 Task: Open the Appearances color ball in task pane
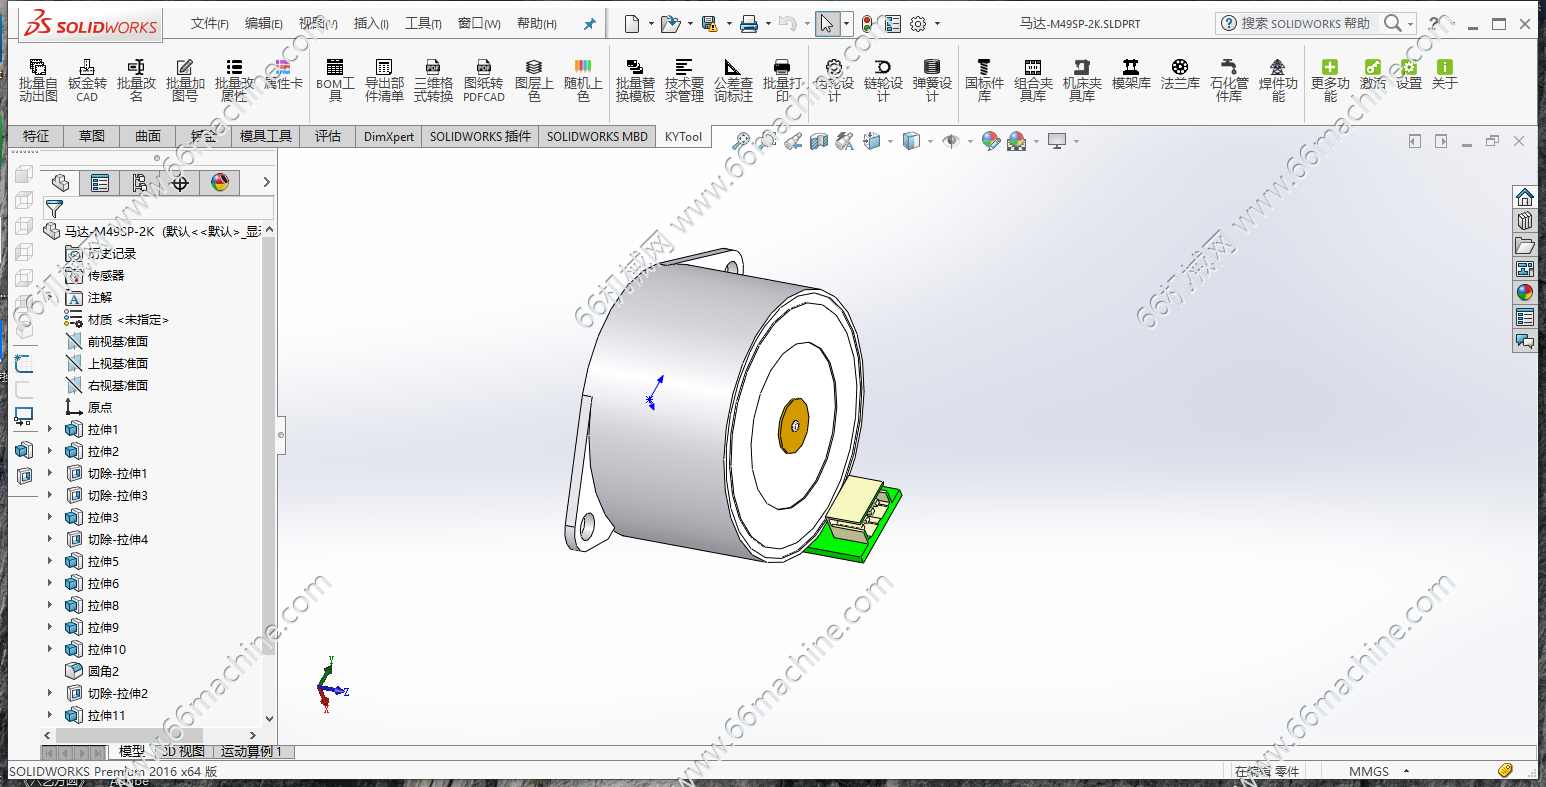click(x=1525, y=292)
